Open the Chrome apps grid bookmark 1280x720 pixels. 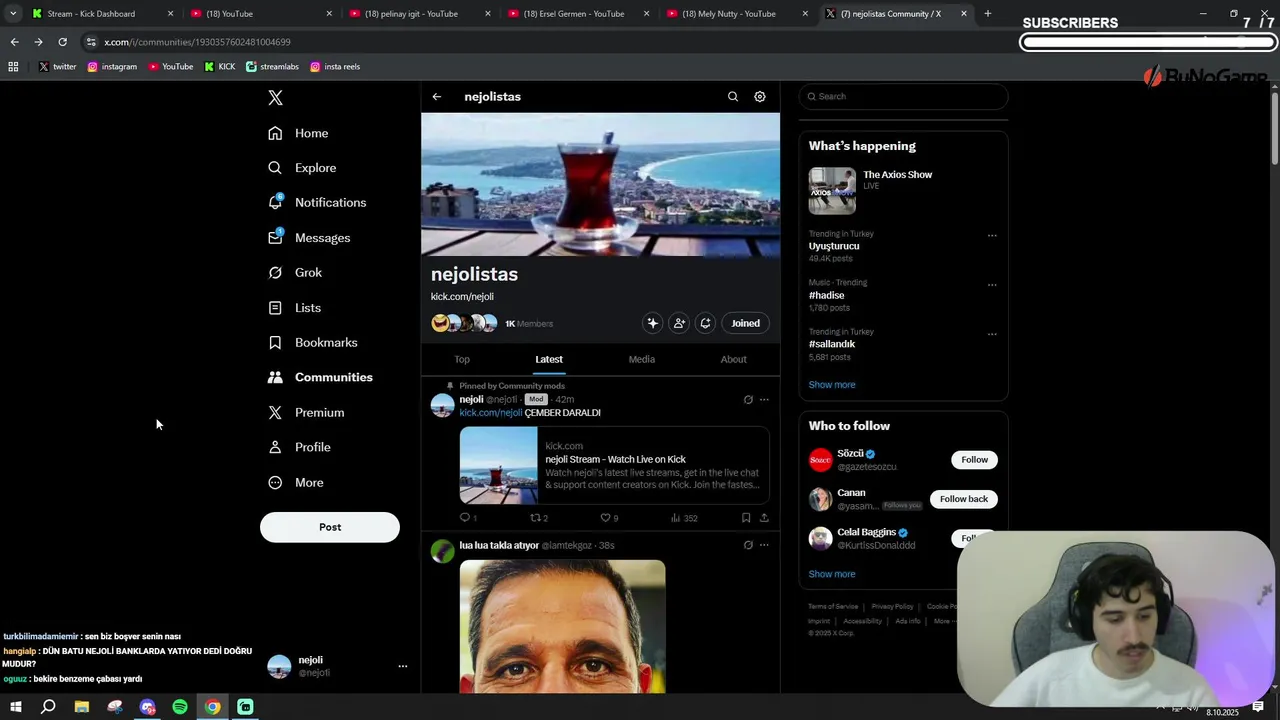click(x=13, y=67)
